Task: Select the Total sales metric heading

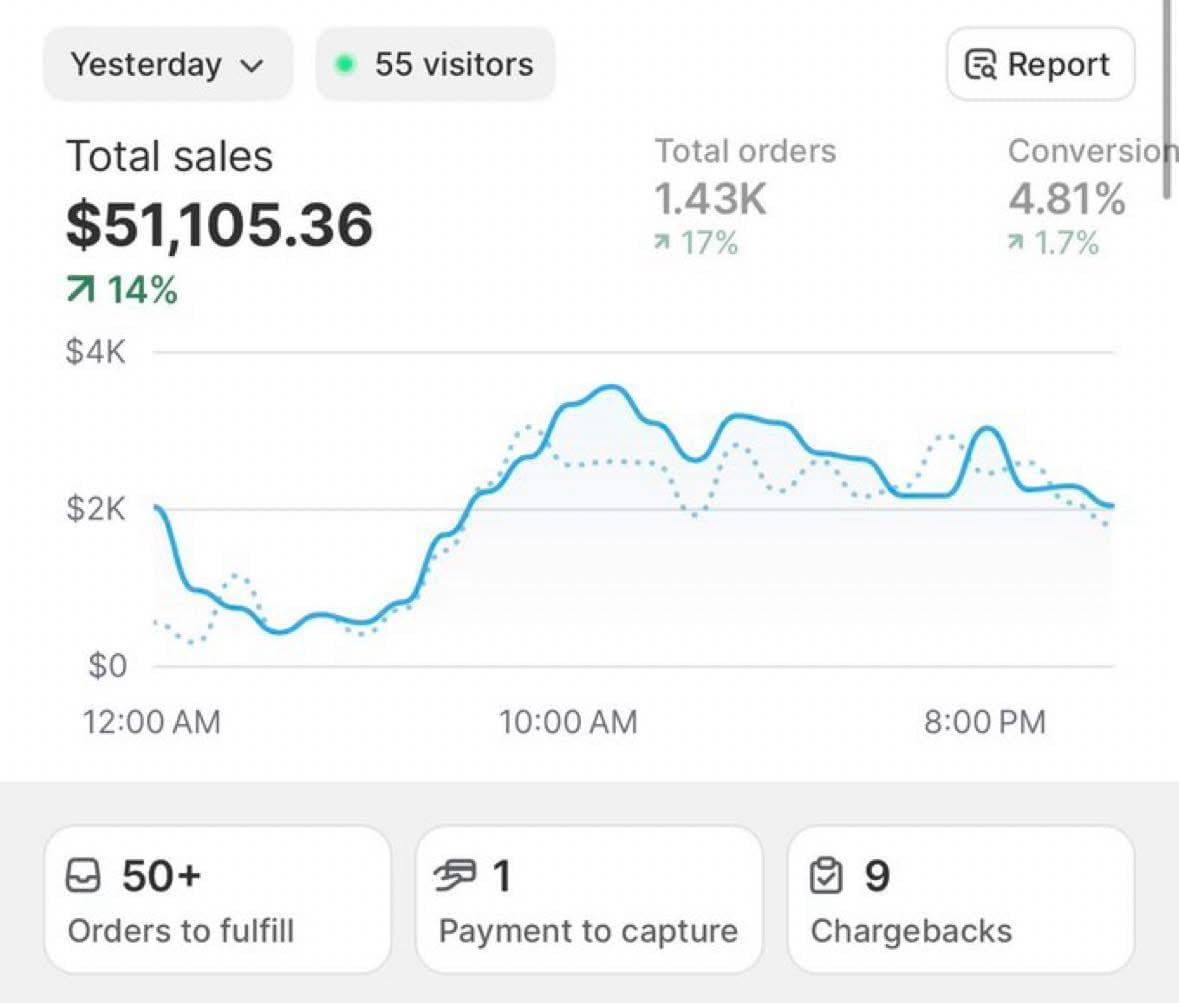Action: 169,157
